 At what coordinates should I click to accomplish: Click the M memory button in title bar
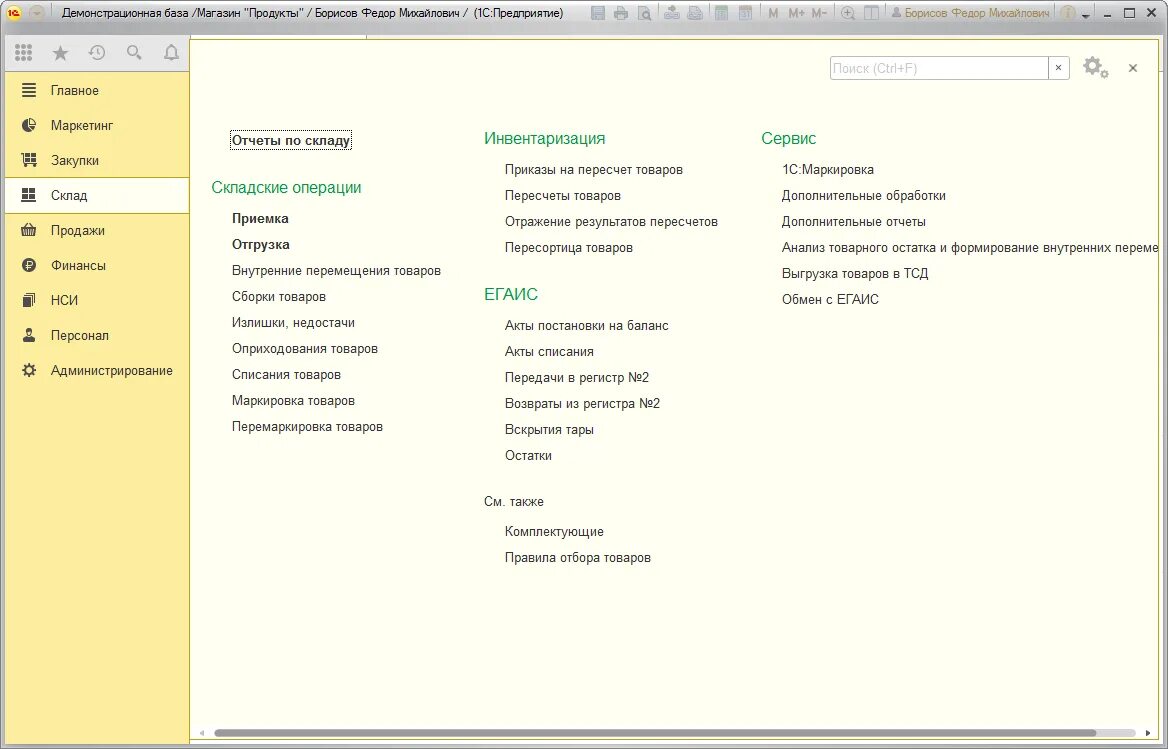(x=773, y=13)
